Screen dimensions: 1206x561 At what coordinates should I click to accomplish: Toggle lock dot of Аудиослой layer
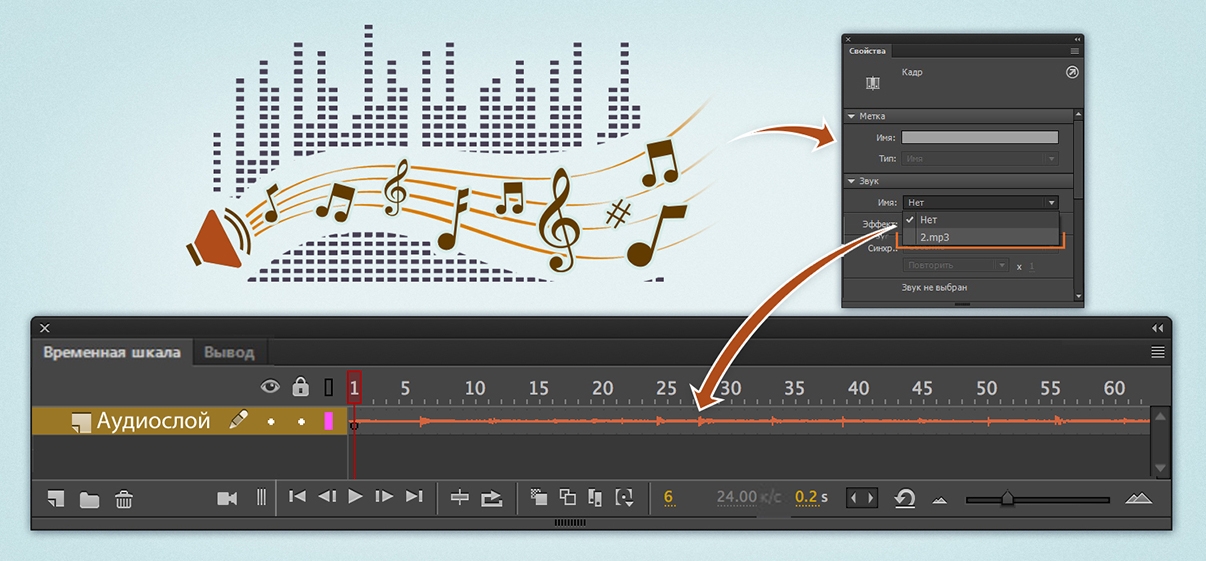coord(300,422)
